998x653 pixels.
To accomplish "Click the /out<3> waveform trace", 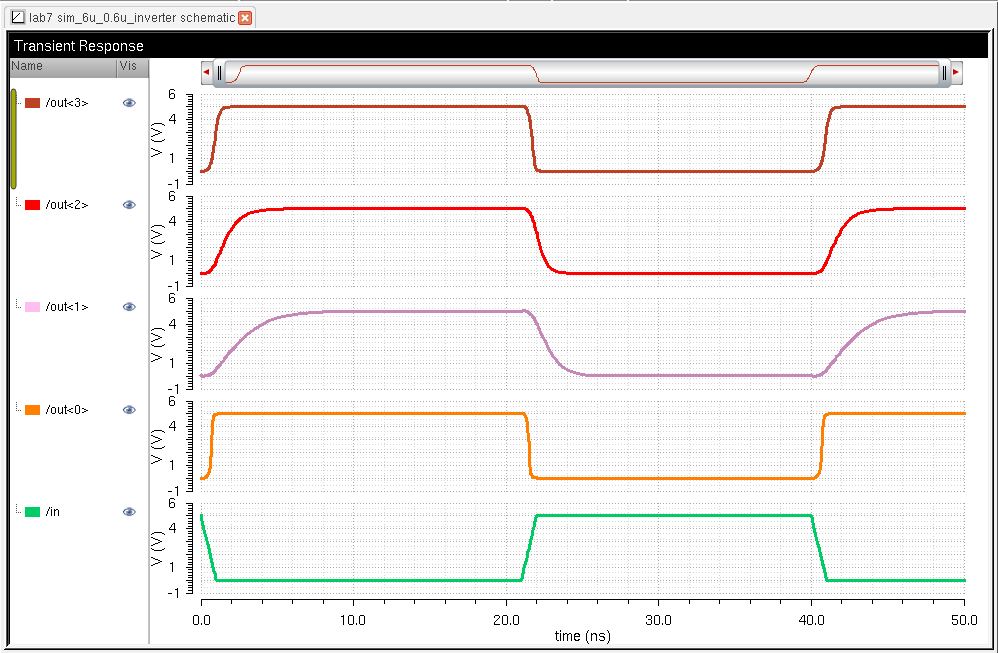I will 382,106.
